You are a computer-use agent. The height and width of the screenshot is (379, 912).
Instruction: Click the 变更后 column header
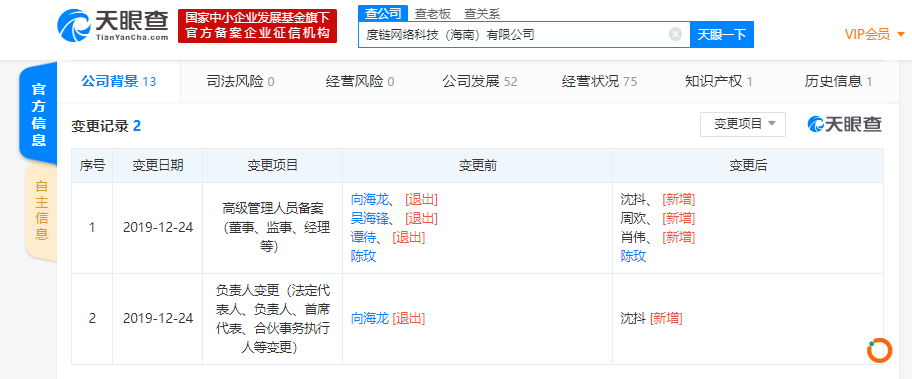tap(748, 166)
